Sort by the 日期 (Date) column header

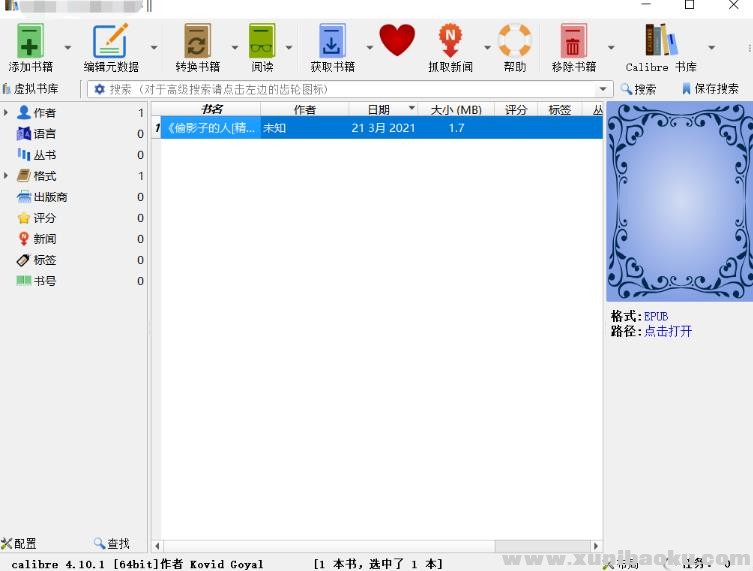click(378, 110)
